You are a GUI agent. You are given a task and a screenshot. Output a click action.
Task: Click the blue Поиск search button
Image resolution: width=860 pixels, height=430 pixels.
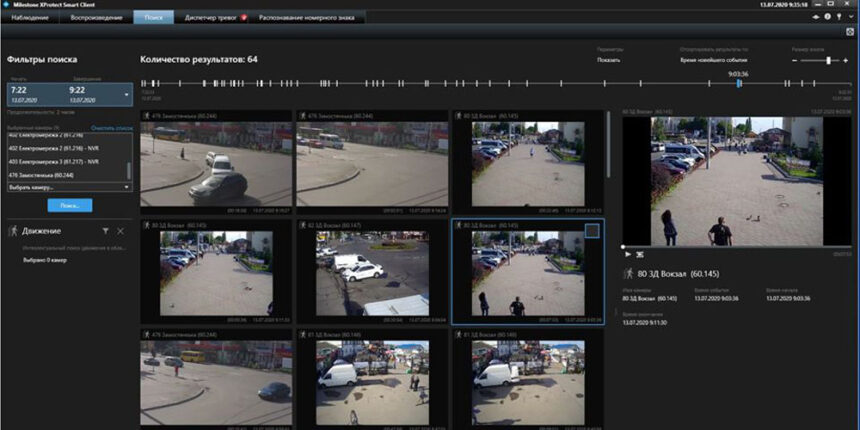point(69,205)
